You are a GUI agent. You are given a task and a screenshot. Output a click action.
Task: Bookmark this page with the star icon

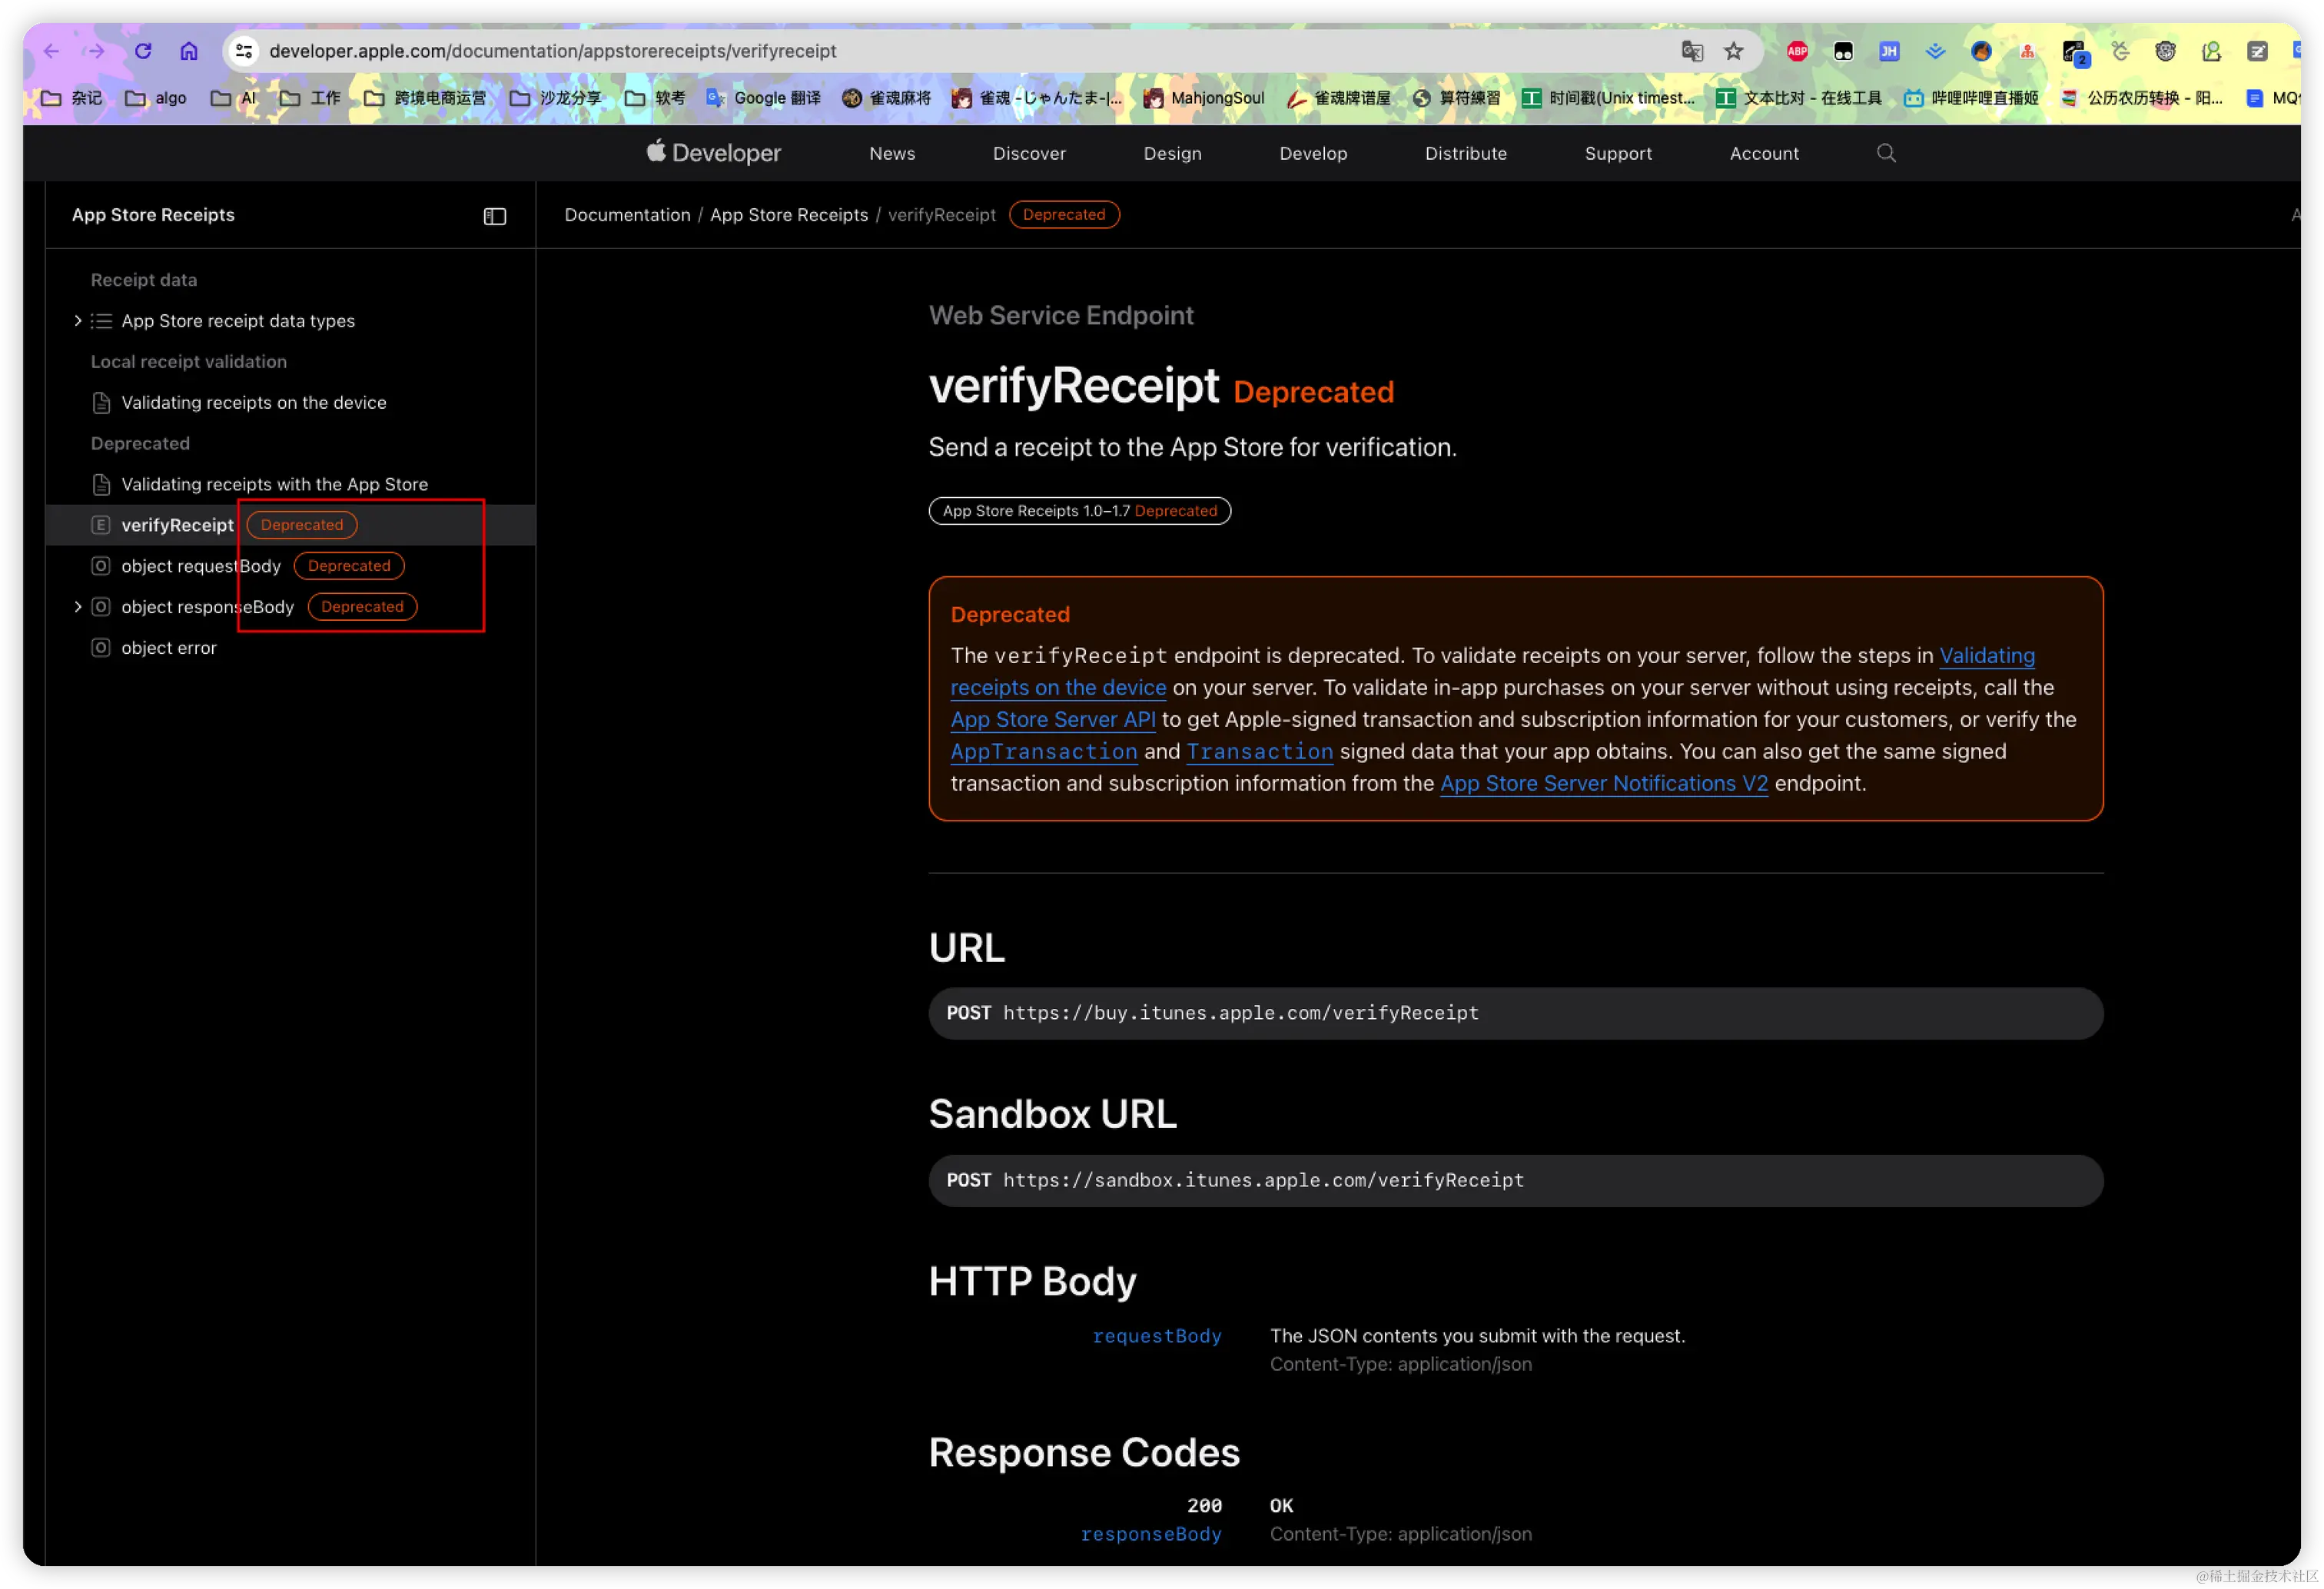[1734, 51]
